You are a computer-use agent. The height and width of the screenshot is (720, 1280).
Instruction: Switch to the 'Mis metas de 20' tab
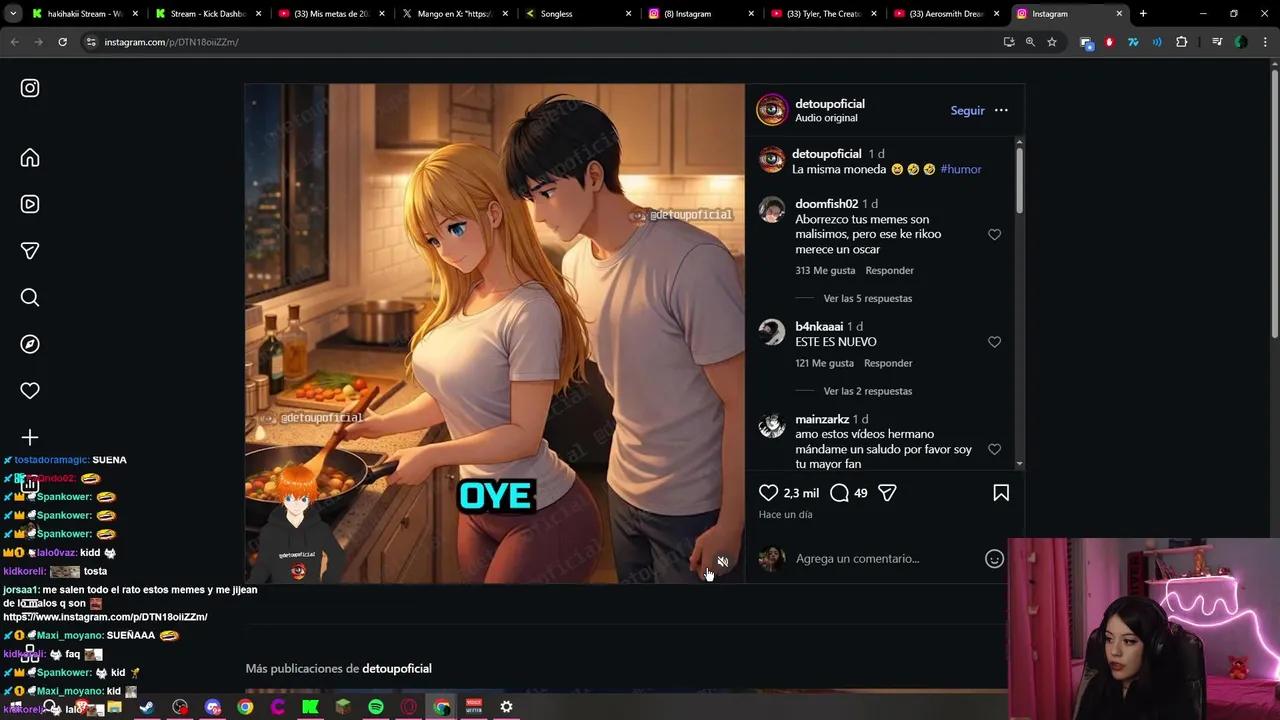[331, 14]
